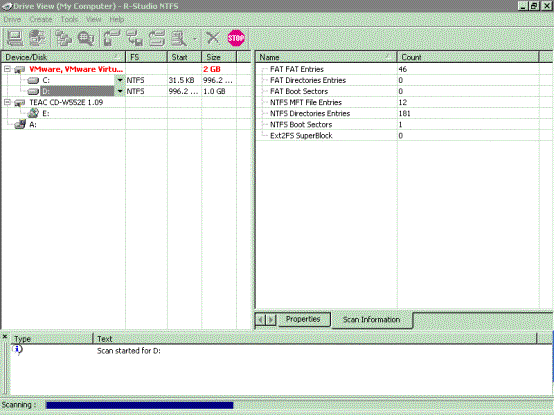Open the small toolbar dropdown arrow before Remove
The image size is (554, 415).
(194, 38)
